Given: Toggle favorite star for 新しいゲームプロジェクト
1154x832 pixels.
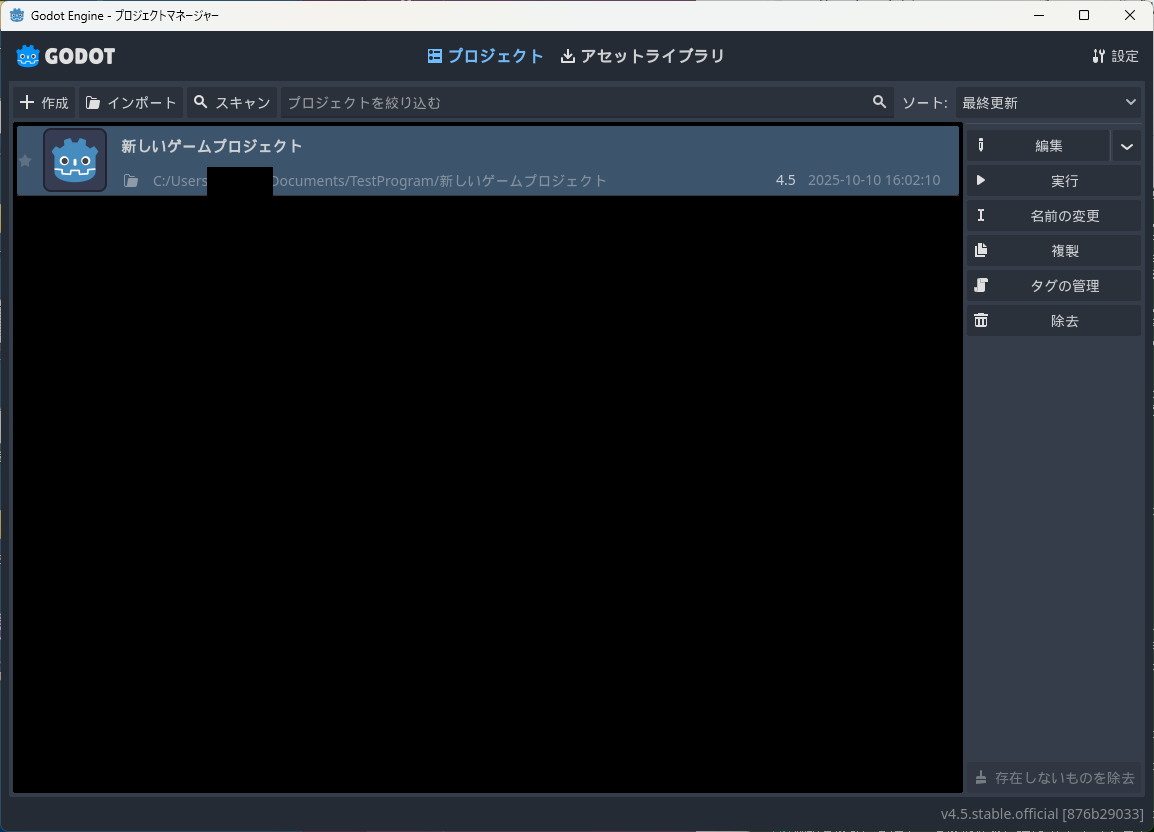Looking at the screenshot, I should tap(25, 161).
